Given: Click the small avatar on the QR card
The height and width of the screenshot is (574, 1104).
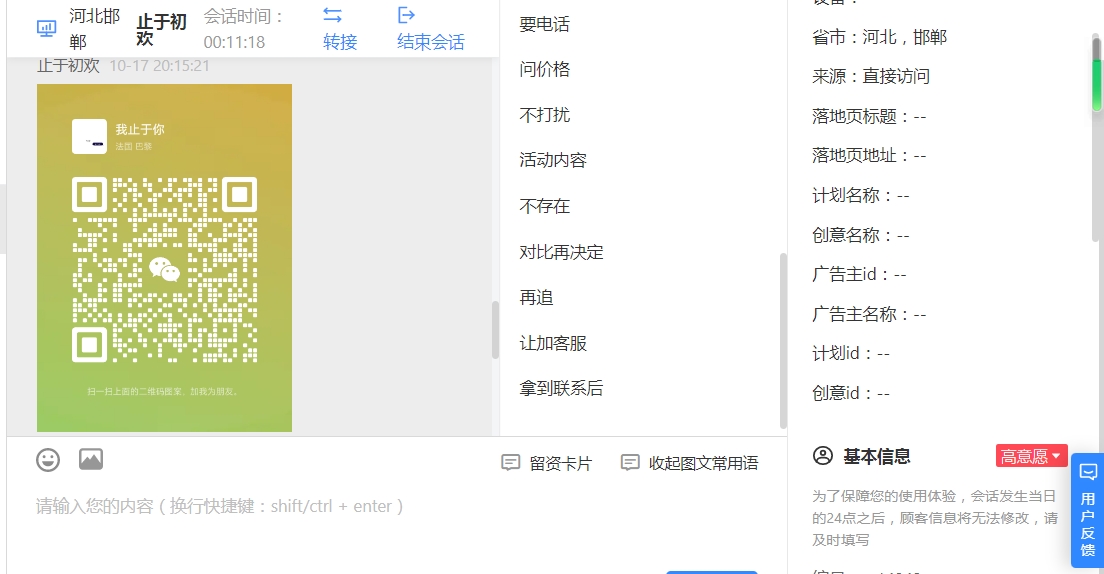Looking at the screenshot, I should 89,137.
